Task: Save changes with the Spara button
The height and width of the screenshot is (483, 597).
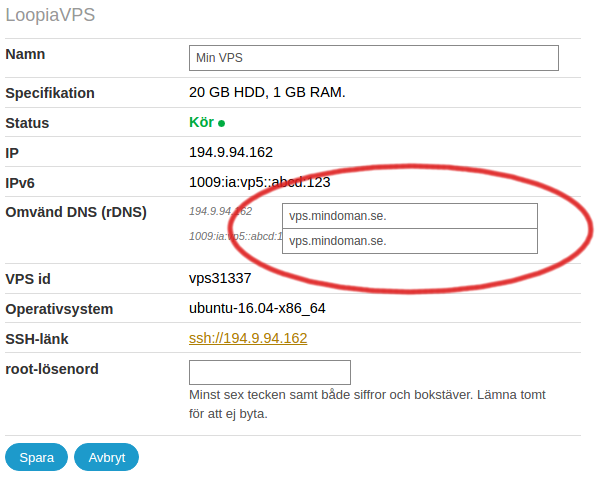Action: pyautogui.click(x=37, y=457)
